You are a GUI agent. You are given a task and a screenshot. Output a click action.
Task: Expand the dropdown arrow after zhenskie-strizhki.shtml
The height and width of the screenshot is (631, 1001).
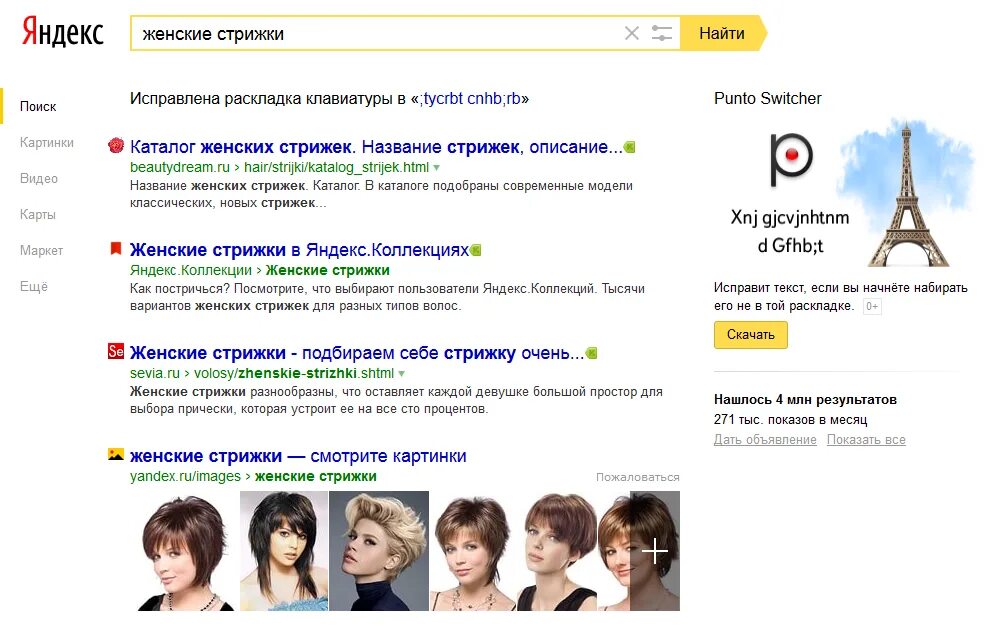pos(402,374)
